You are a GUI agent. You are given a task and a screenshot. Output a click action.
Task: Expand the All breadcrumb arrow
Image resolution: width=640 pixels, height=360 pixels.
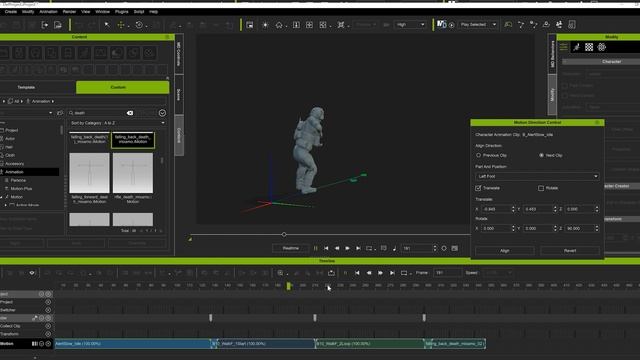point(22,101)
